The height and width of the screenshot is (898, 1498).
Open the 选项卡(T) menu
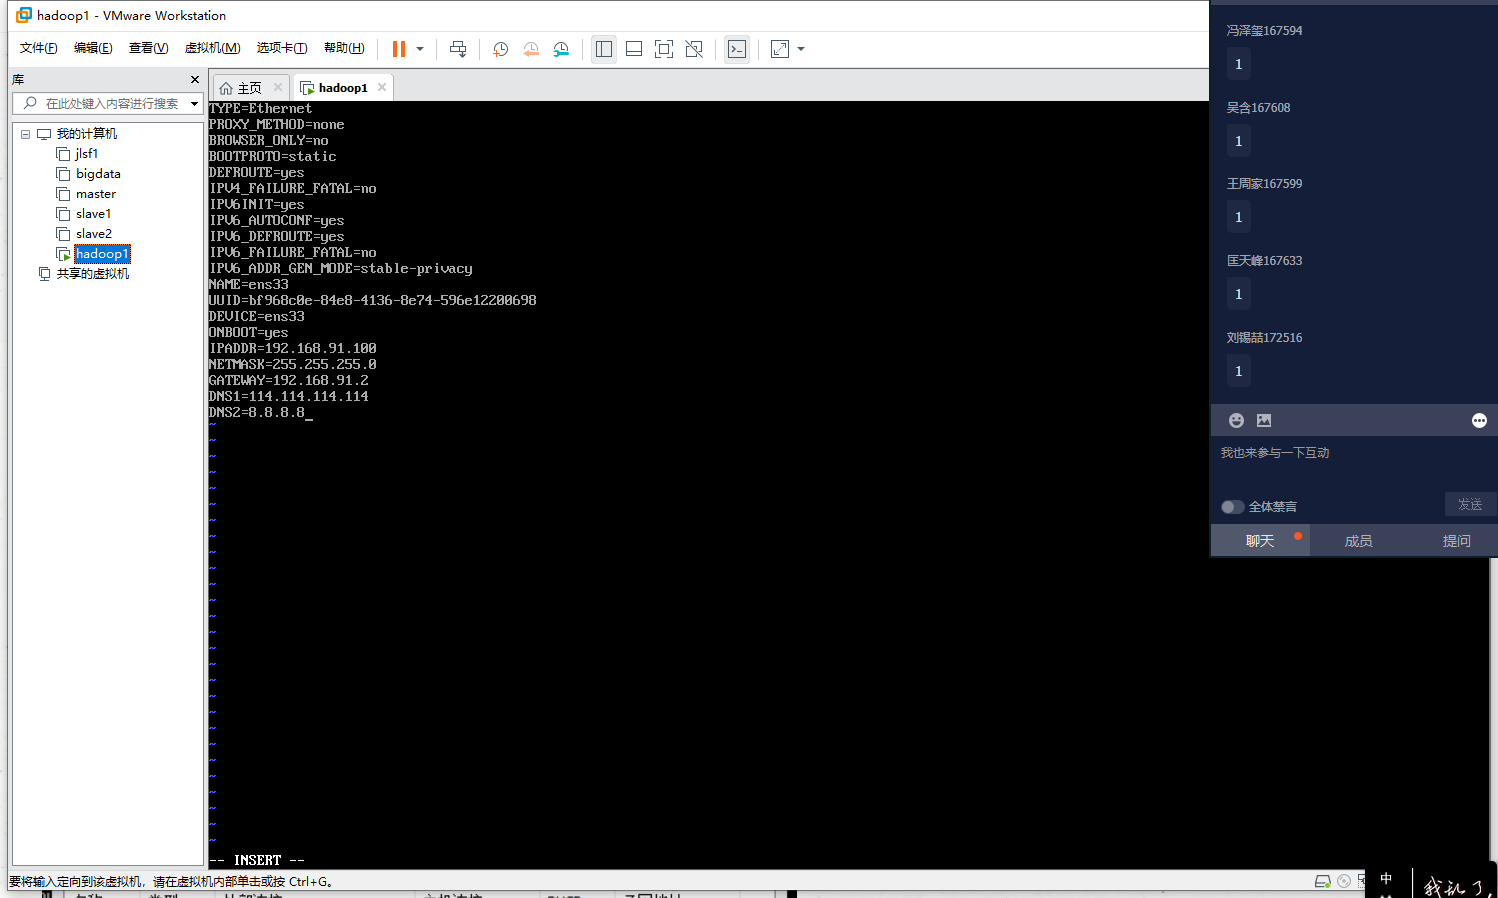point(282,48)
